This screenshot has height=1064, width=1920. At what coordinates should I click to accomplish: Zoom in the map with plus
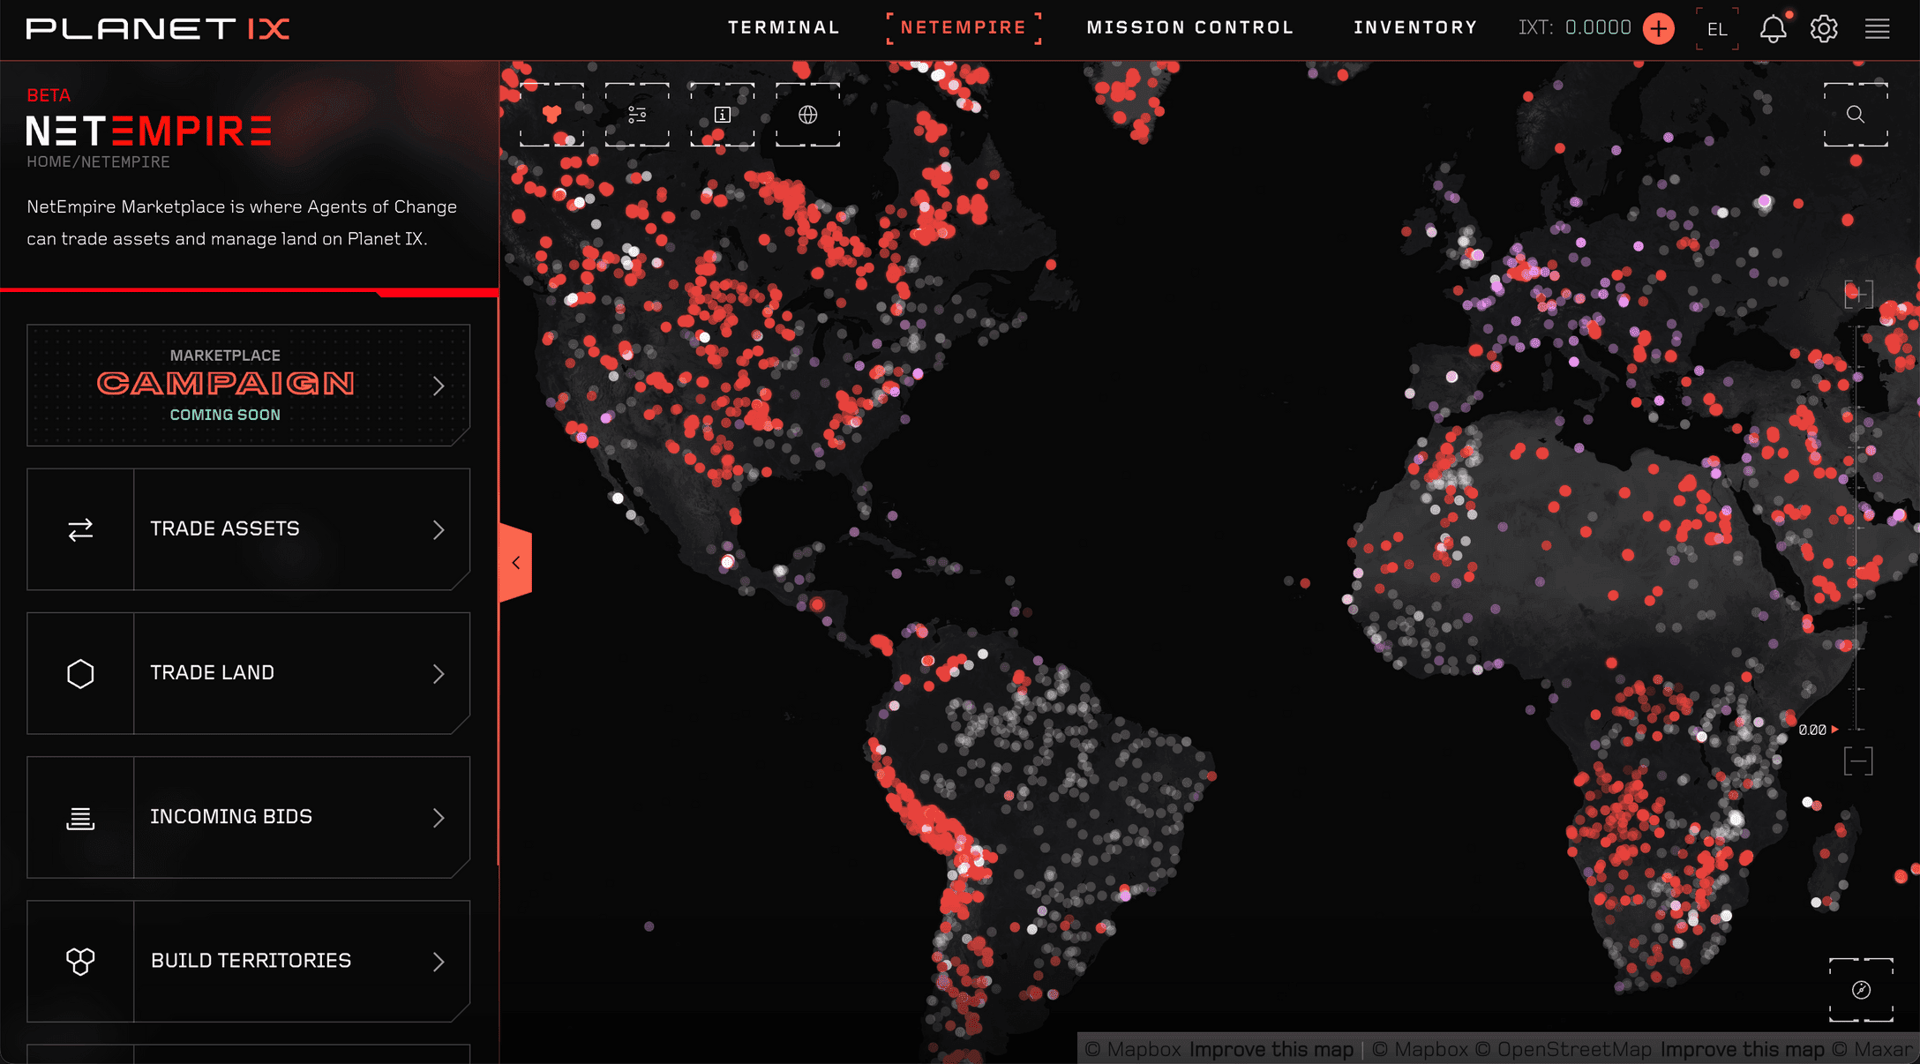click(1858, 294)
